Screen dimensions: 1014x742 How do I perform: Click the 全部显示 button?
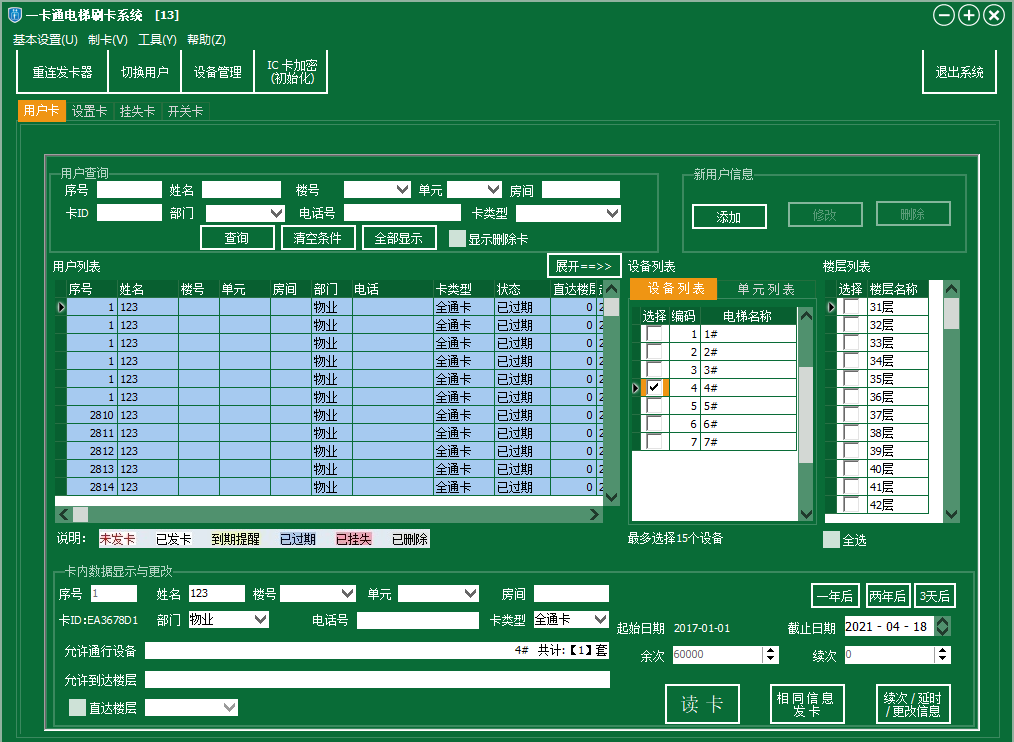399,238
